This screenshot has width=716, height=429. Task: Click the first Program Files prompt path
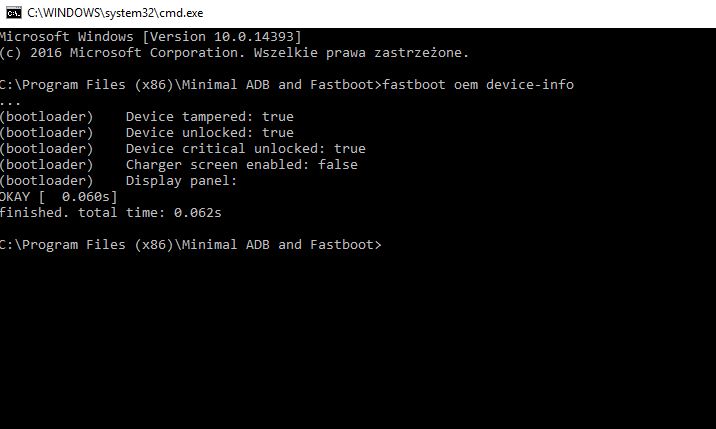point(190,84)
